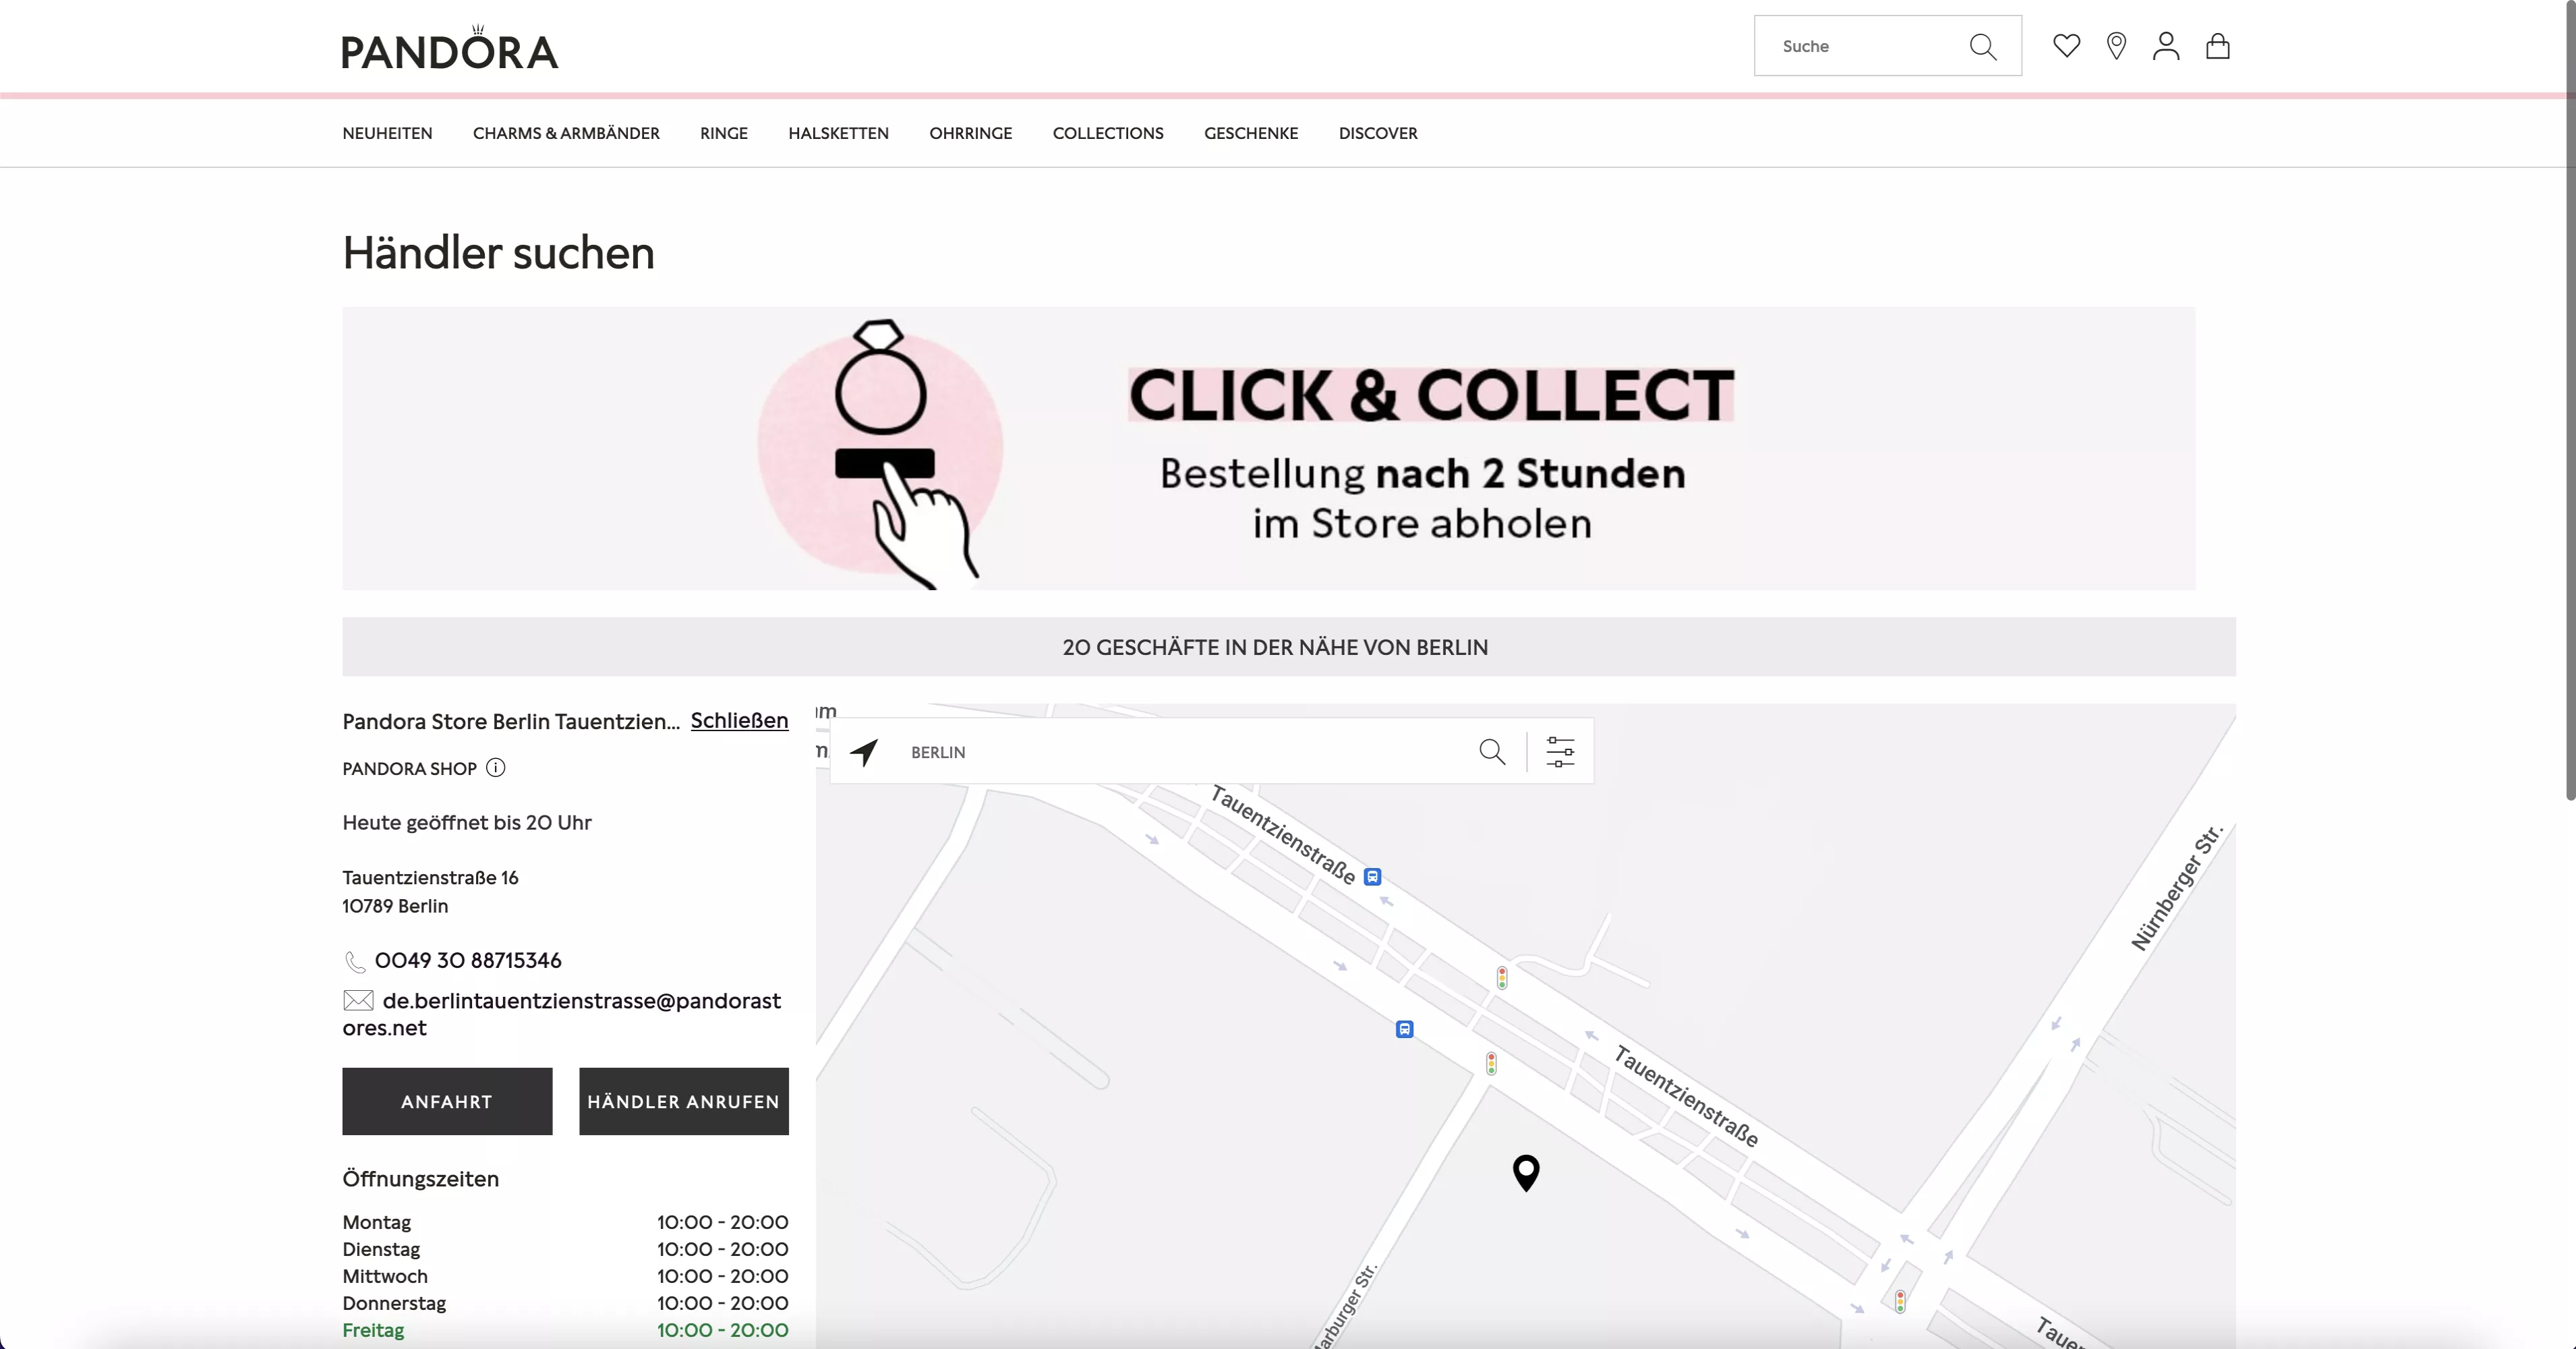Click '20 Geschäfte in der Nähe von Berlin' bar
The height and width of the screenshot is (1349, 2576).
pyautogui.click(x=1289, y=647)
